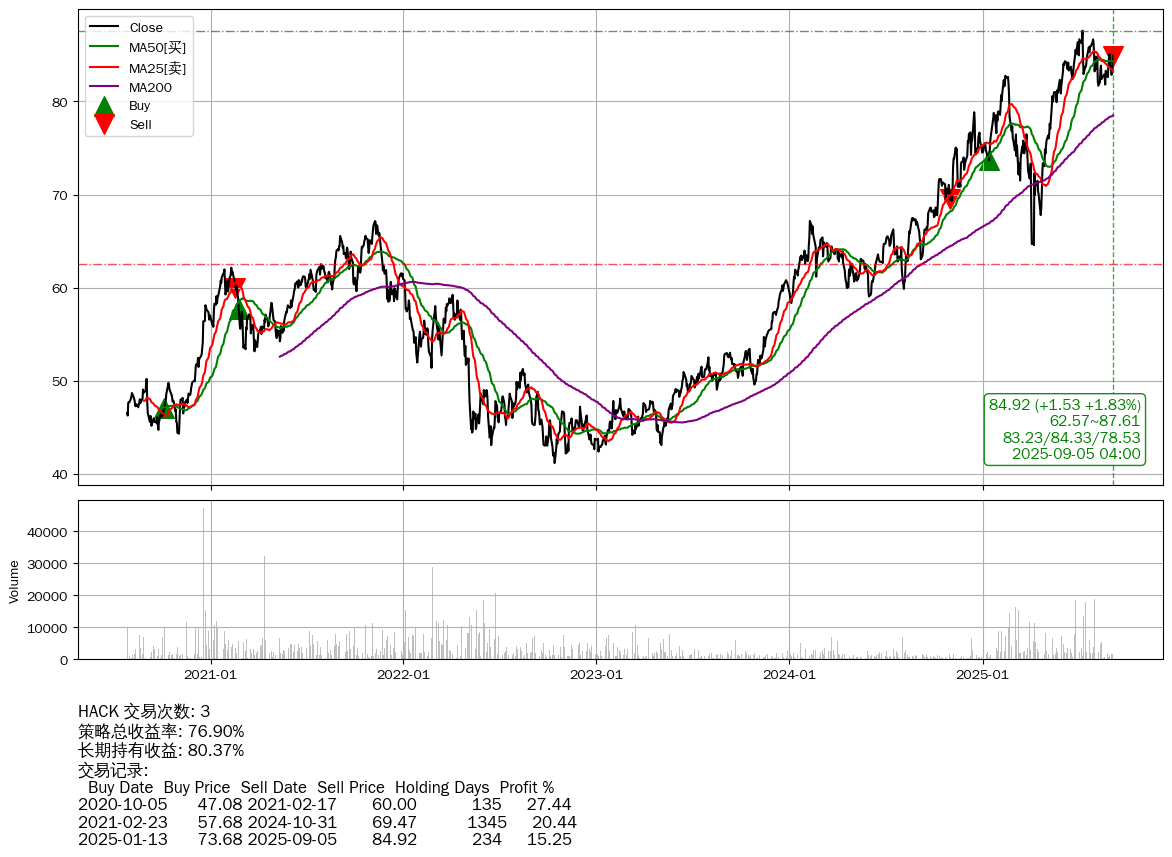The image size is (1172, 857).
Task: Click the purple MA200 line sample in legend
Action: click(104, 87)
